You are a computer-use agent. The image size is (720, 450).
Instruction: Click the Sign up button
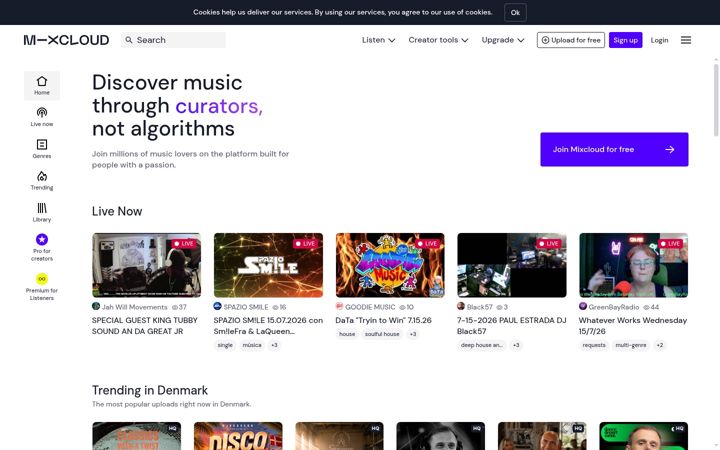click(x=625, y=40)
